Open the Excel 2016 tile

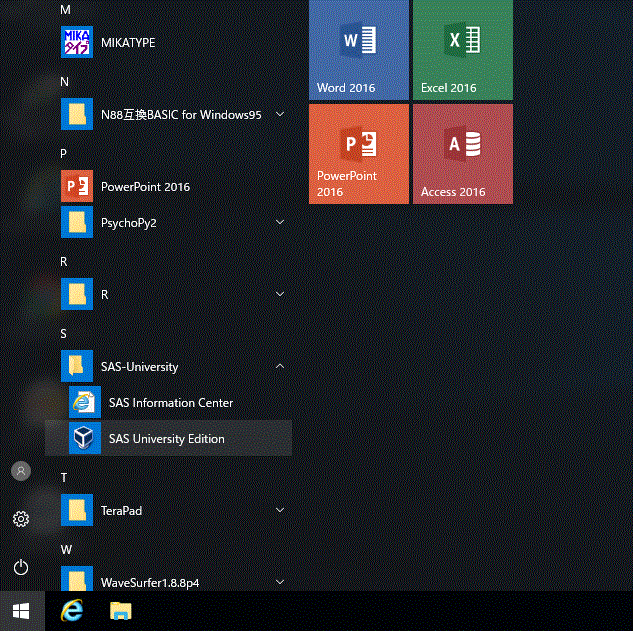point(463,50)
